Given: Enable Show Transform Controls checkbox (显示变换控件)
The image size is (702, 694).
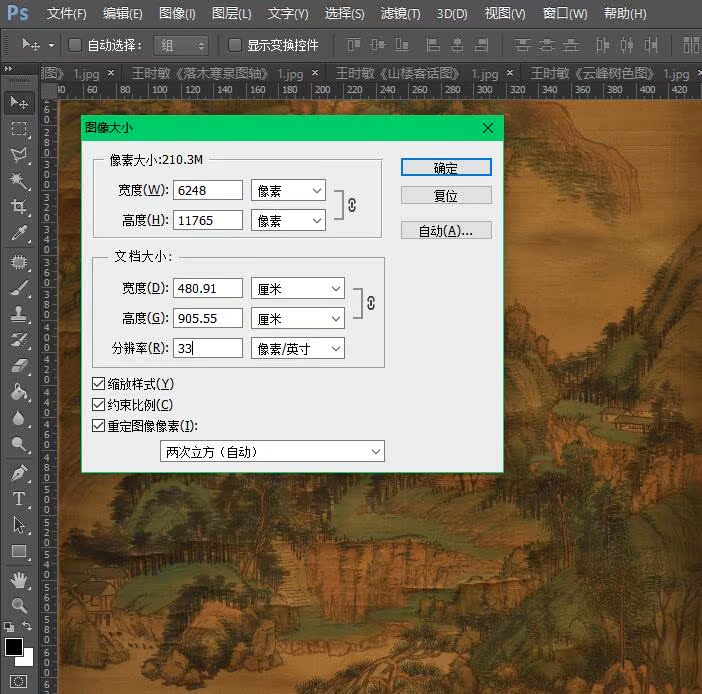Looking at the screenshot, I should pos(235,45).
